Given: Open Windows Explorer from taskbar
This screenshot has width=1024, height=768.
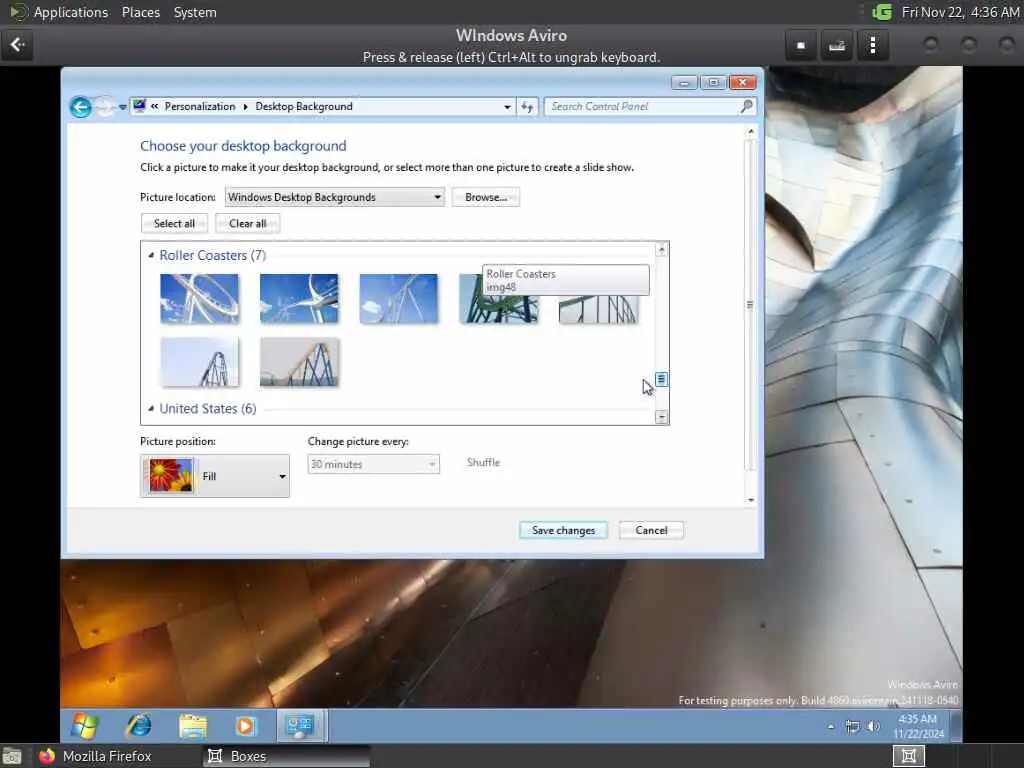Looking at the screenshot, I should tap(193, 726).
